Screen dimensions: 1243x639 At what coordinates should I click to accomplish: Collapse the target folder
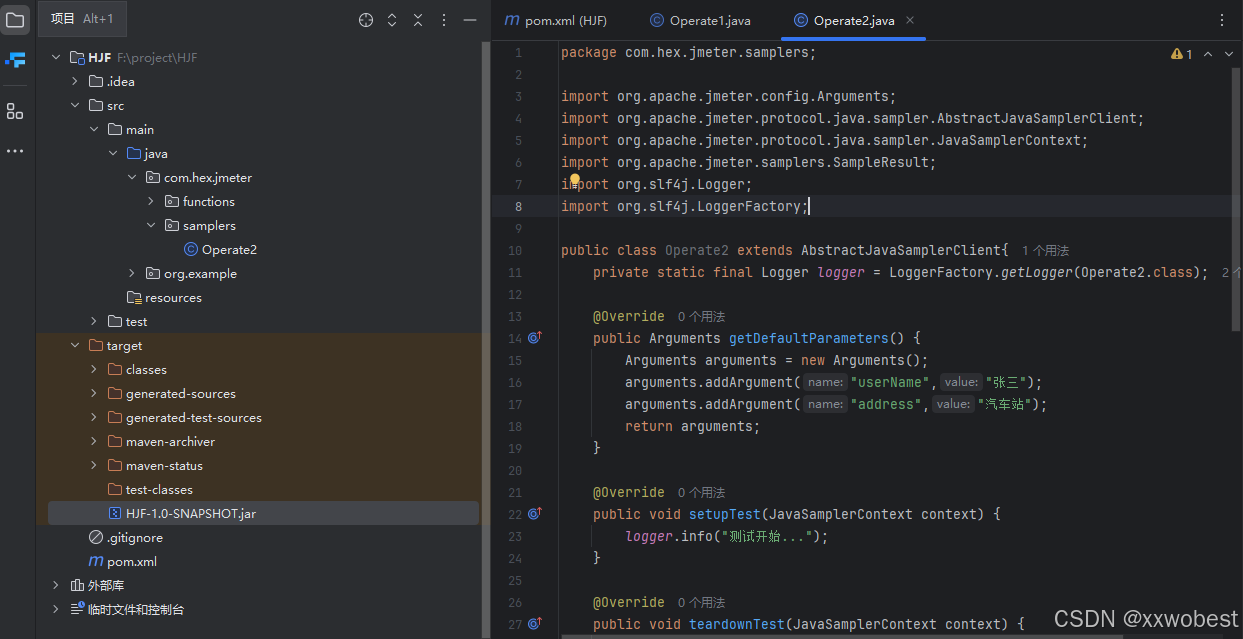pos(75,345)
